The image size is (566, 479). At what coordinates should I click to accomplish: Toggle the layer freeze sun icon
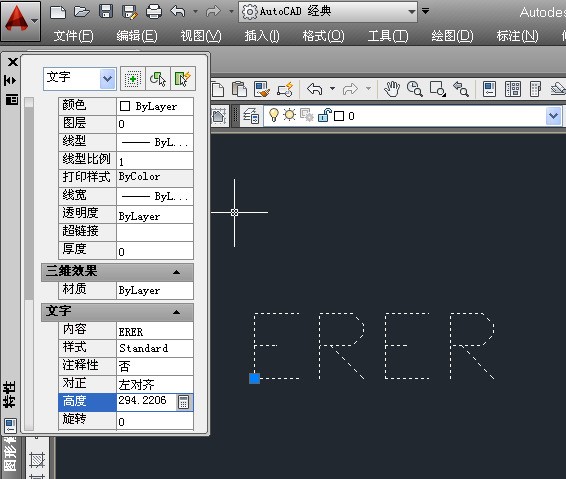point(289,115)
